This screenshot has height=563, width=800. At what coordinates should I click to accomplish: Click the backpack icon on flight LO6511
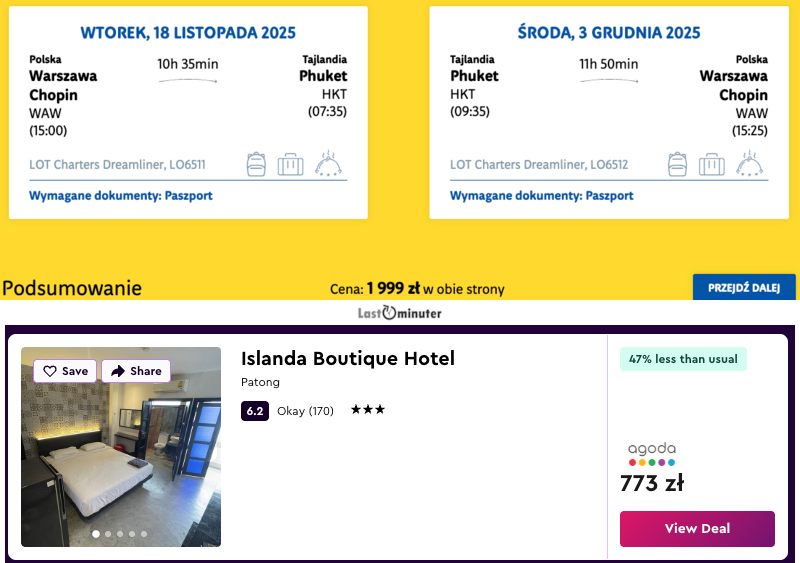click(256, 163)
